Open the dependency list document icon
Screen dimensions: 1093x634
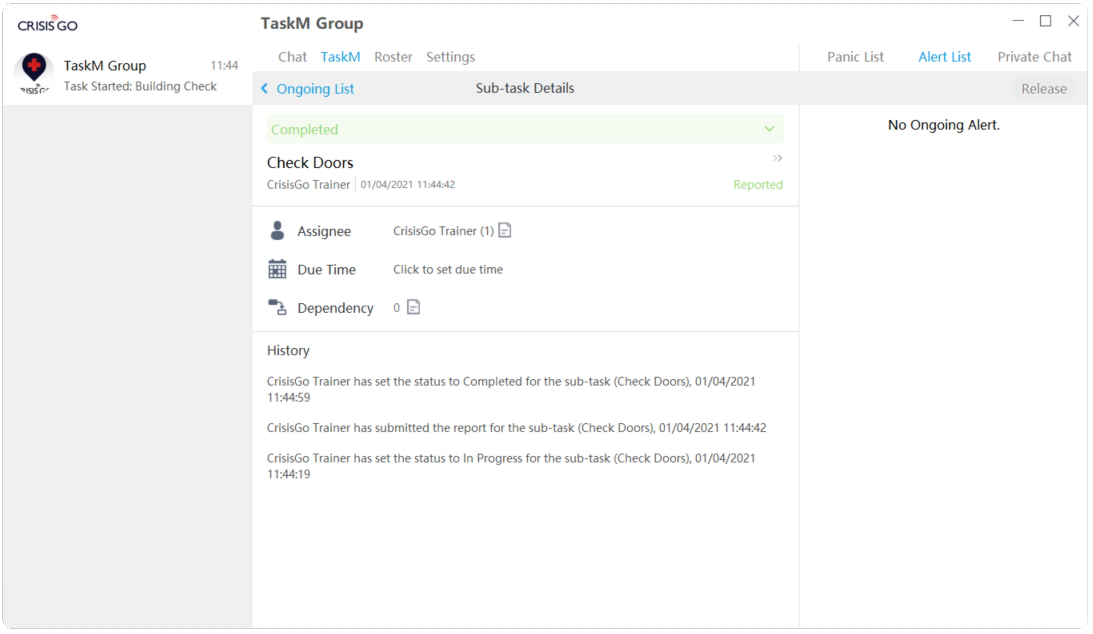point(413,307)
